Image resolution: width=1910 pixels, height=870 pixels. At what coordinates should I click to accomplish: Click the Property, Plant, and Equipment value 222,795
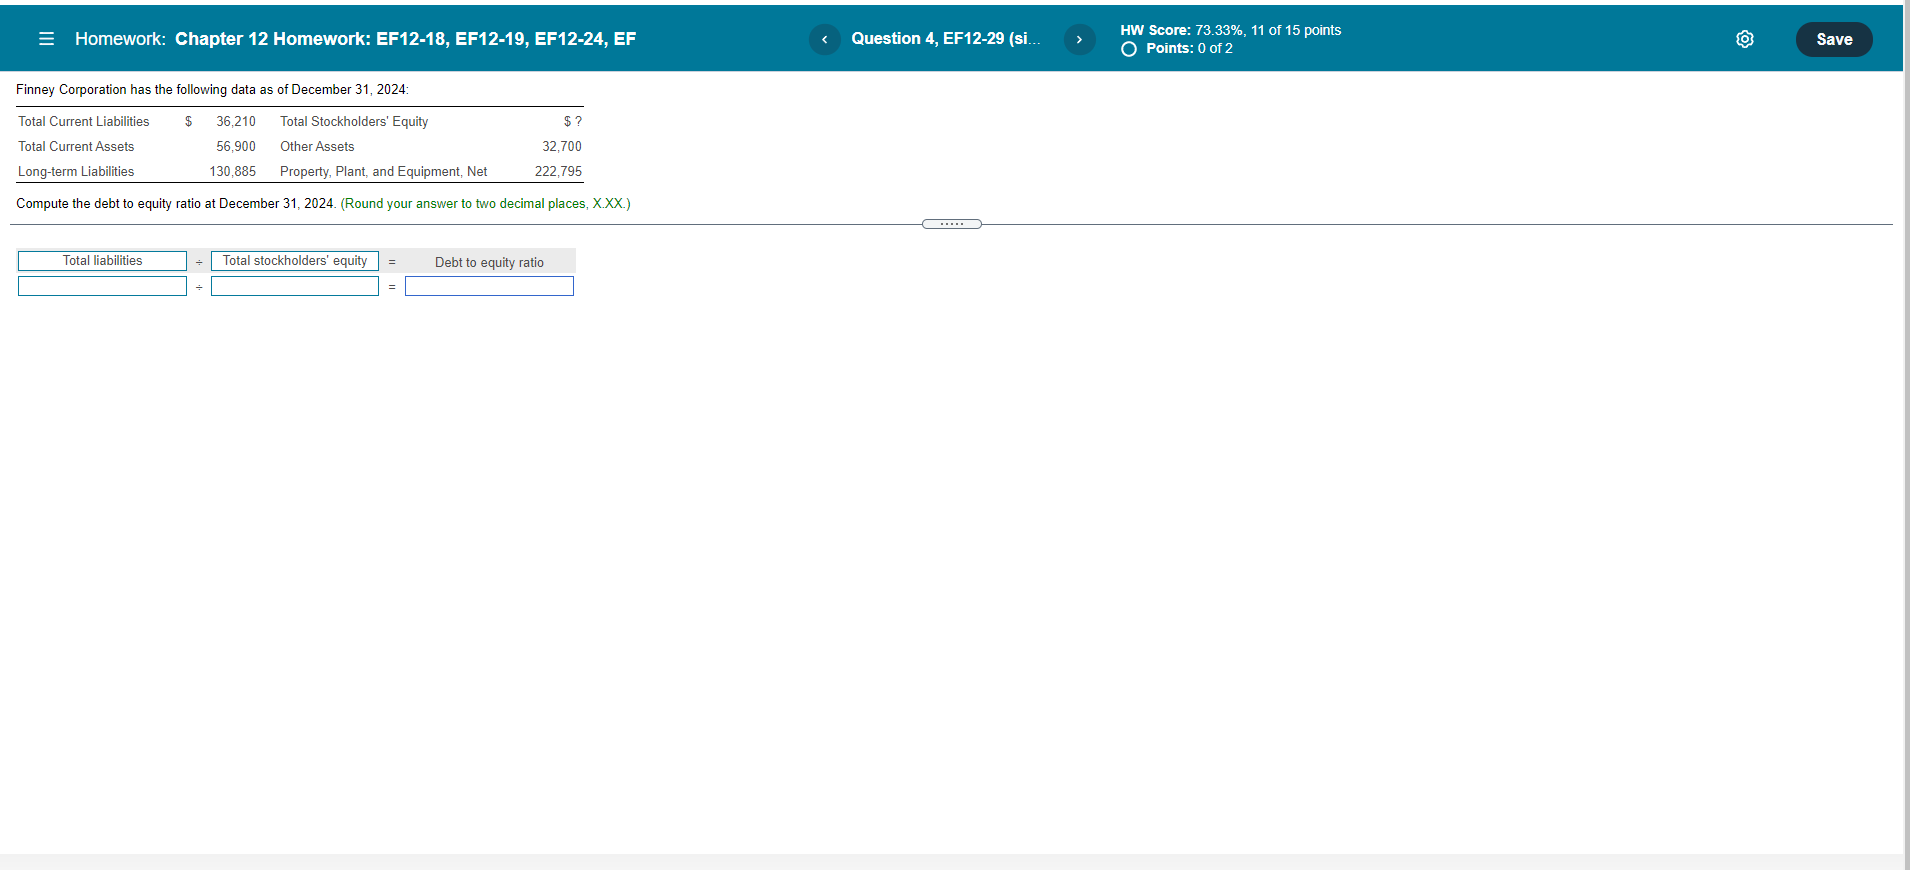(558, 171)
